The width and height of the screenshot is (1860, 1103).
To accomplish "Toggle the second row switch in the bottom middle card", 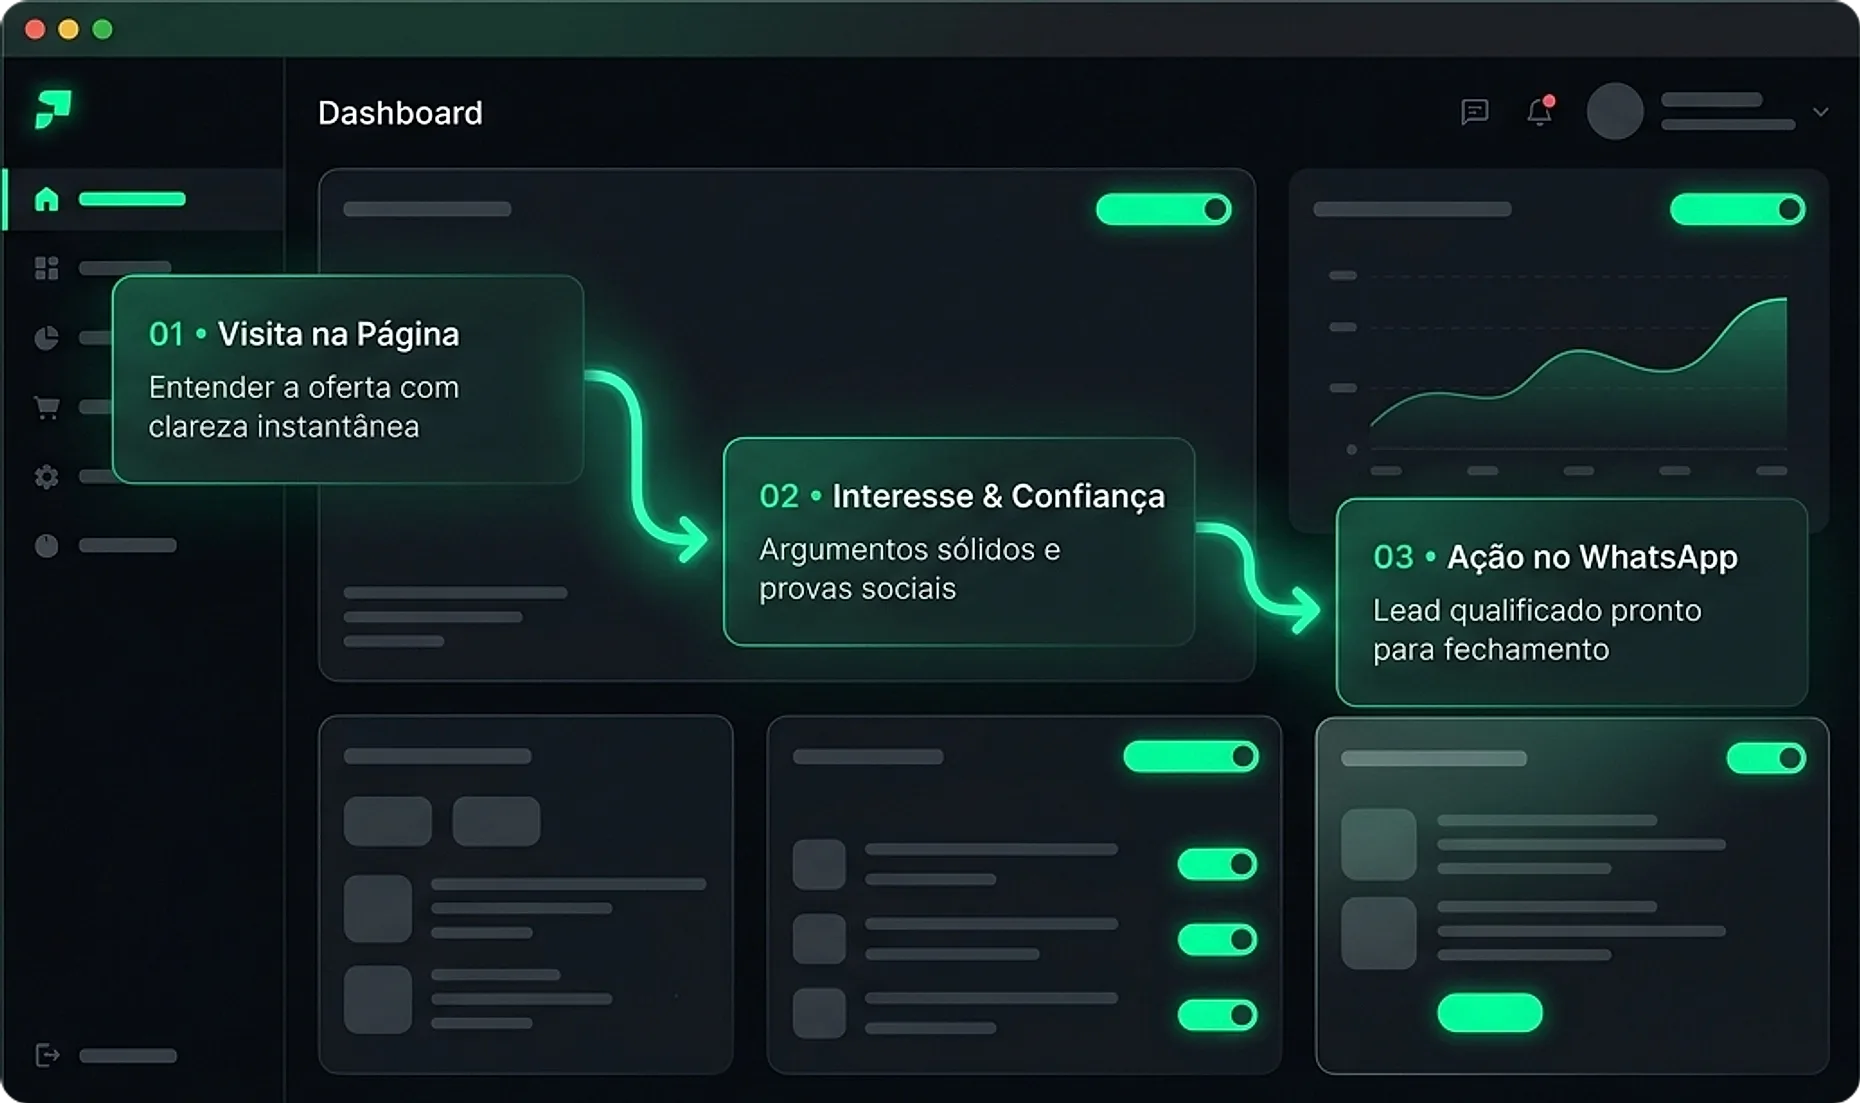I will pos(1217,939).
